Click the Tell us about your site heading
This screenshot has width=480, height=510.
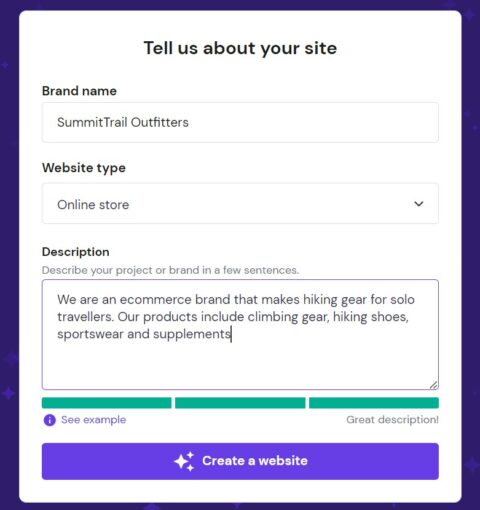pos(240,48)
